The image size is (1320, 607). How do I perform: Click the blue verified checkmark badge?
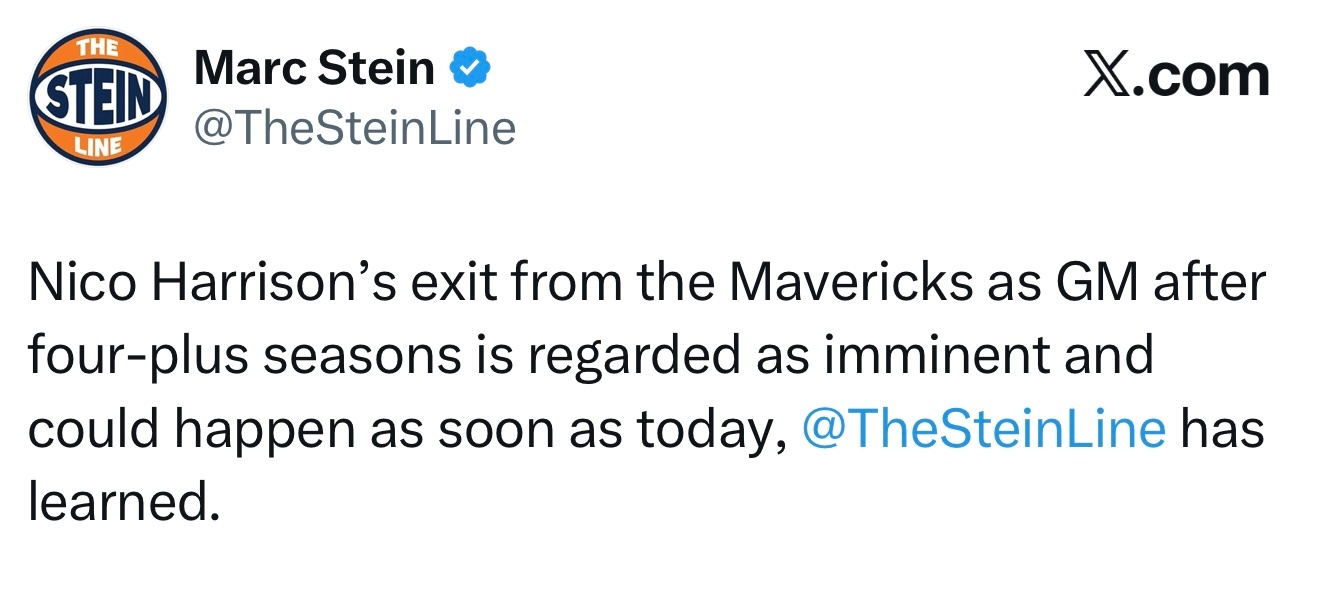click(x=468, y=69)
